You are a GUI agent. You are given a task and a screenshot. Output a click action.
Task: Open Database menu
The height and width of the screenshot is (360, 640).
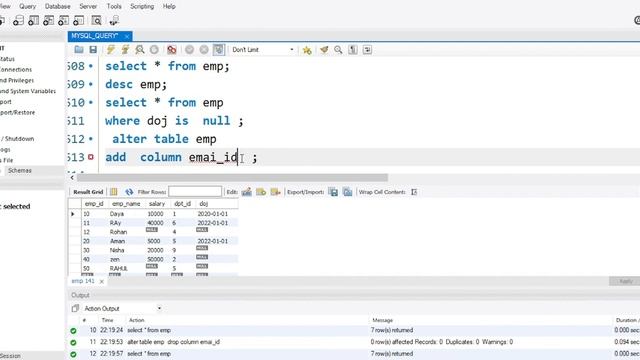click(58, 7)
